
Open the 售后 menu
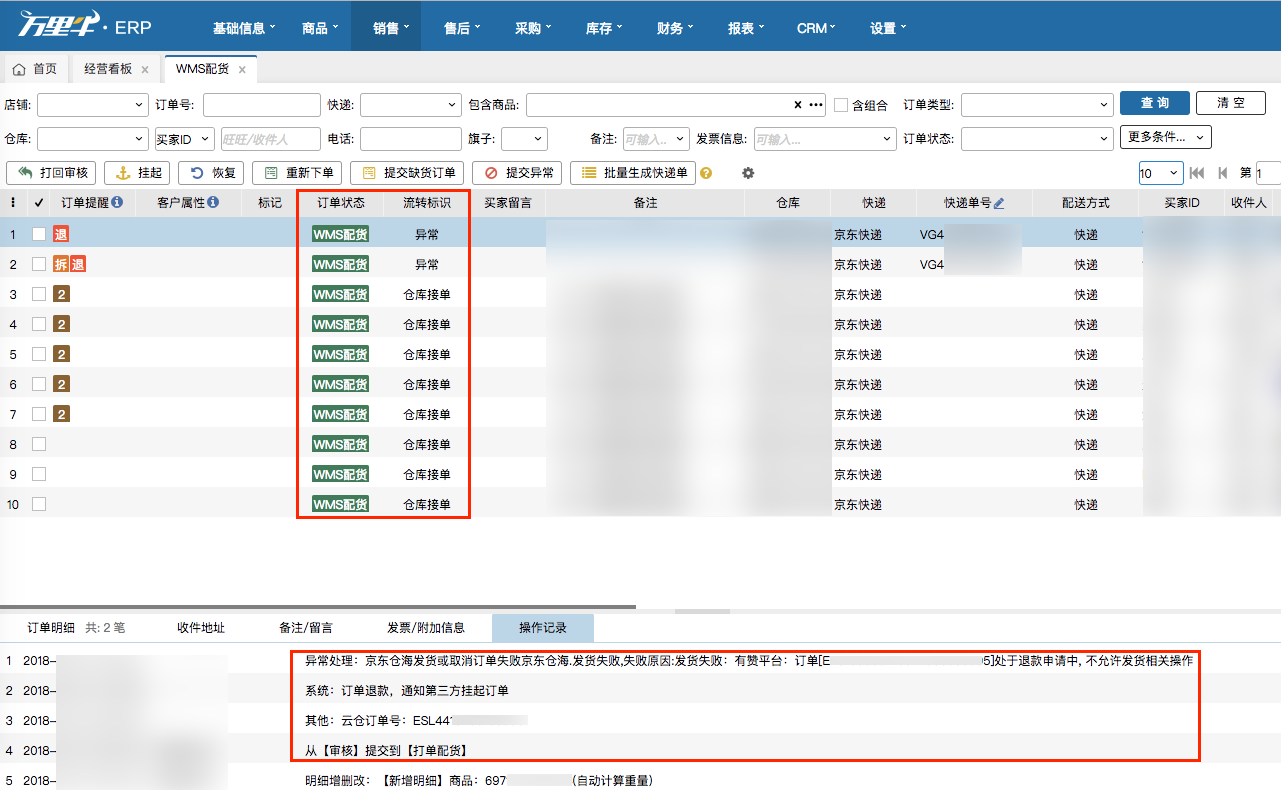(462, 28)
